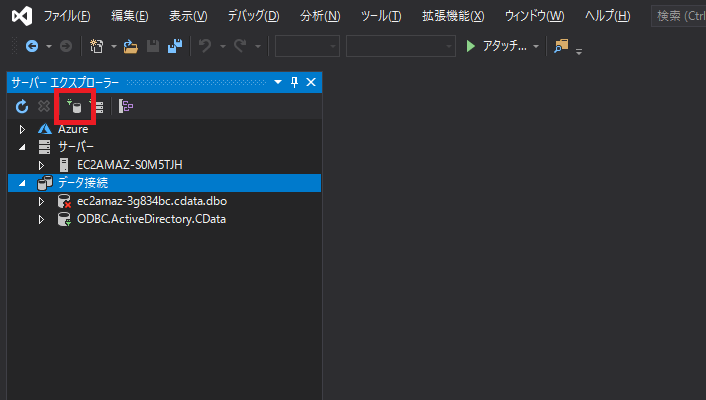Refresh the Server Explorer tree

(22, 106)
